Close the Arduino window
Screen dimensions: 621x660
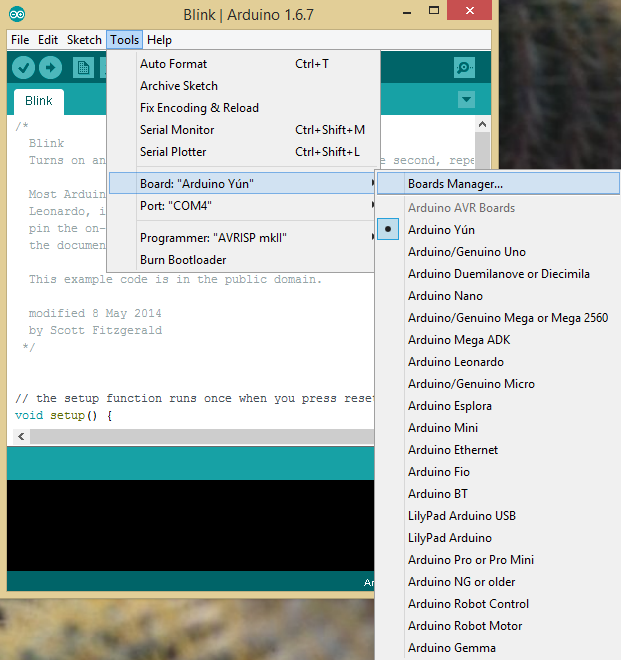[469, 10]
